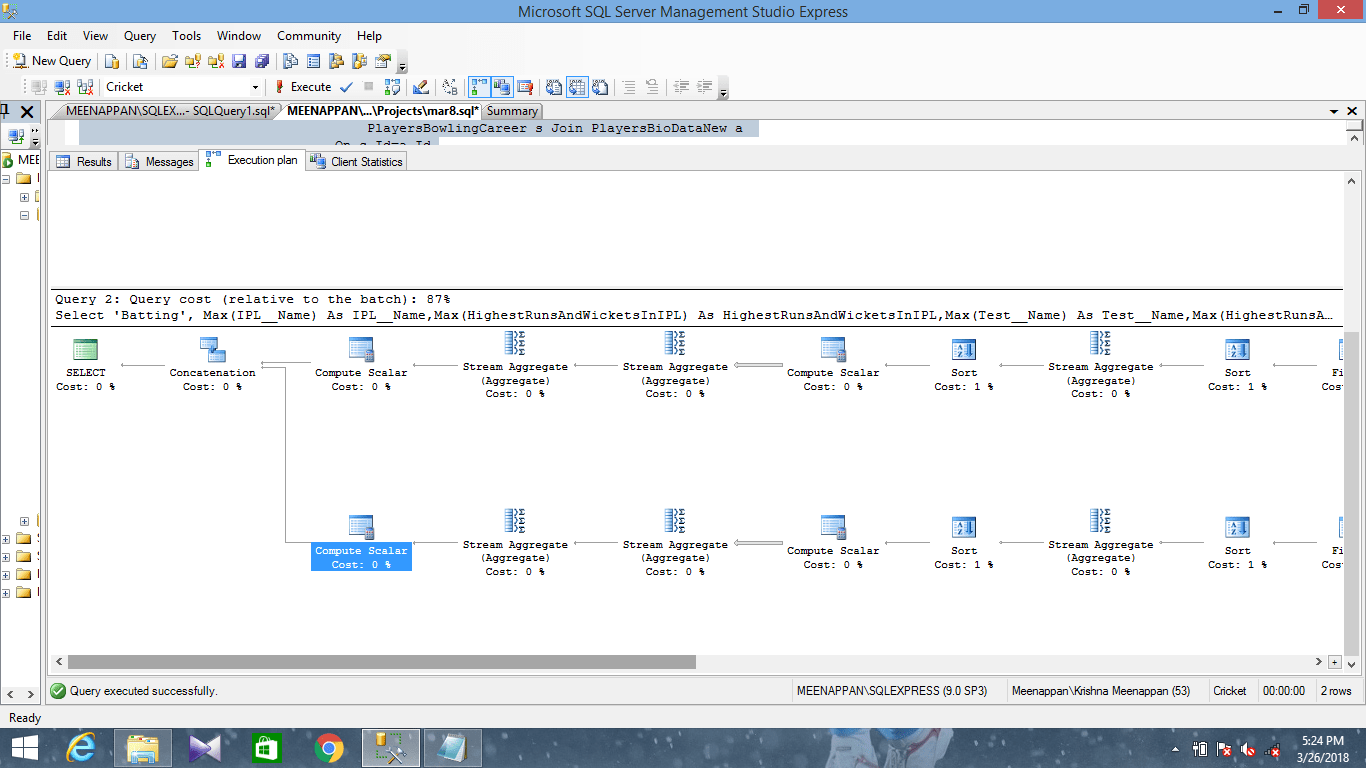Open the Properties Window icon
This screenshot has height=768, width=1366.
coord(383,61)
